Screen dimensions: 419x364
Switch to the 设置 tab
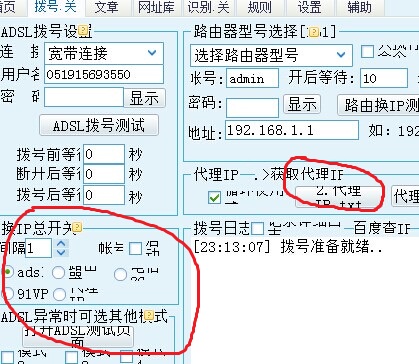309,8
